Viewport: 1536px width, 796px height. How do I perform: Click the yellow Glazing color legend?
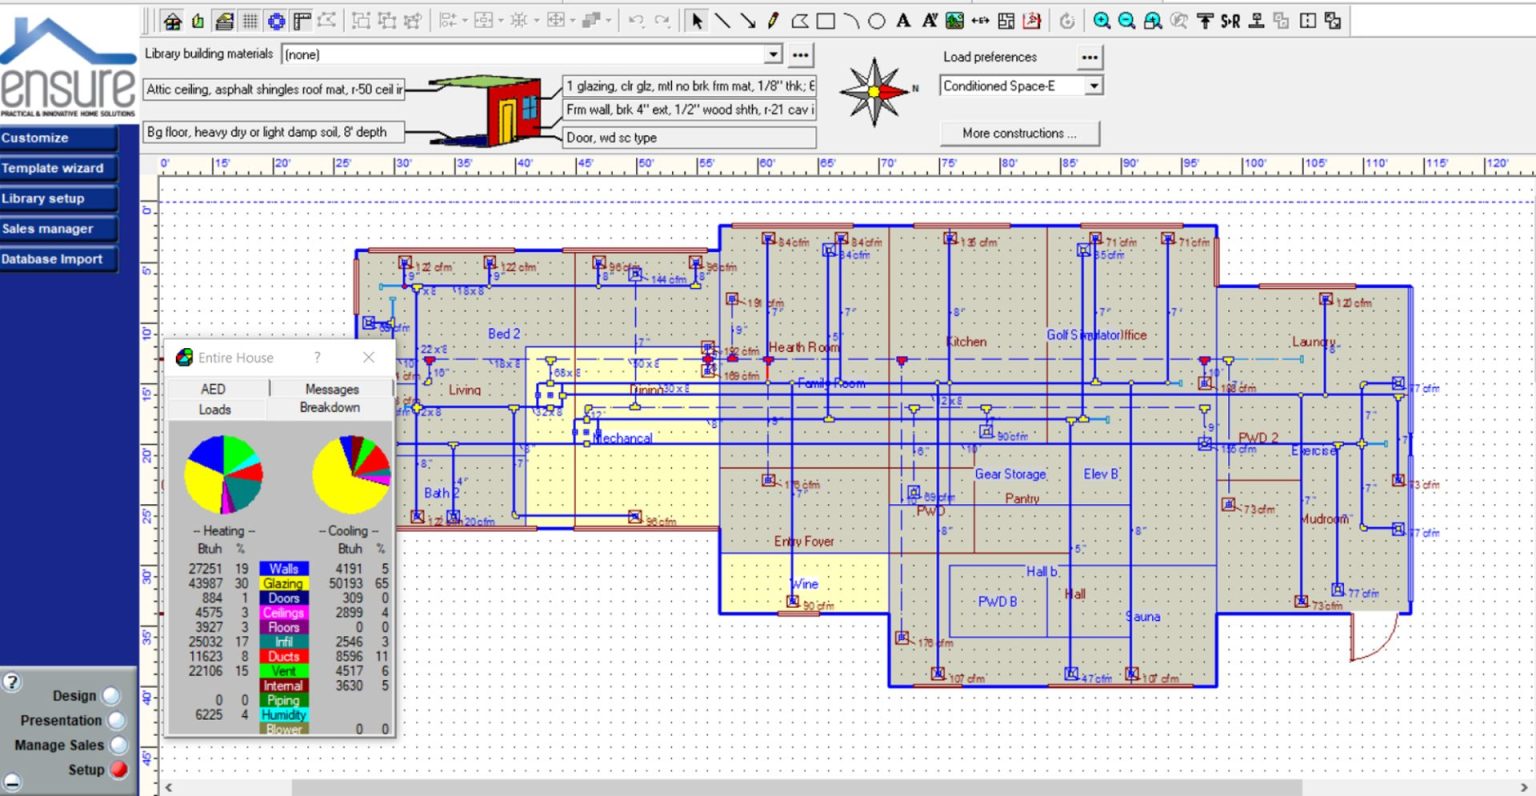tap(283, 583)
